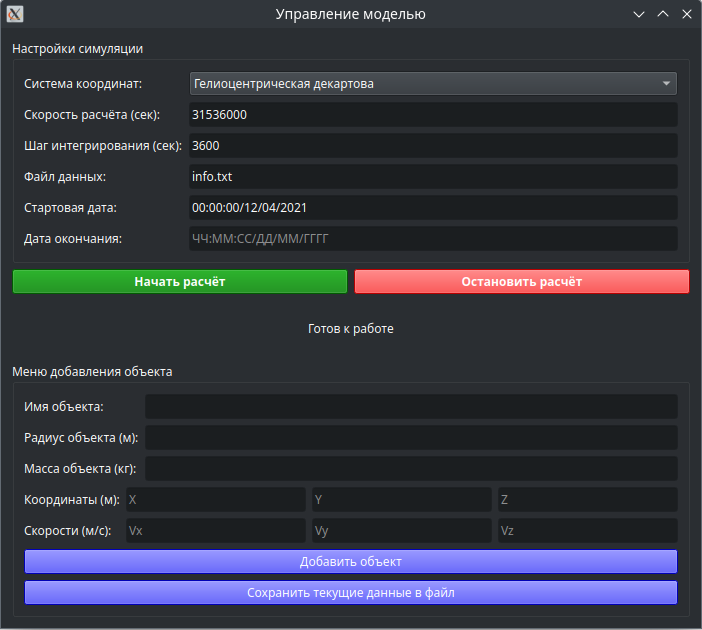Click the Дата окончания label
The width and height of the screenshot is (702, 630).
pyautogui.click(x=73, y=239)
